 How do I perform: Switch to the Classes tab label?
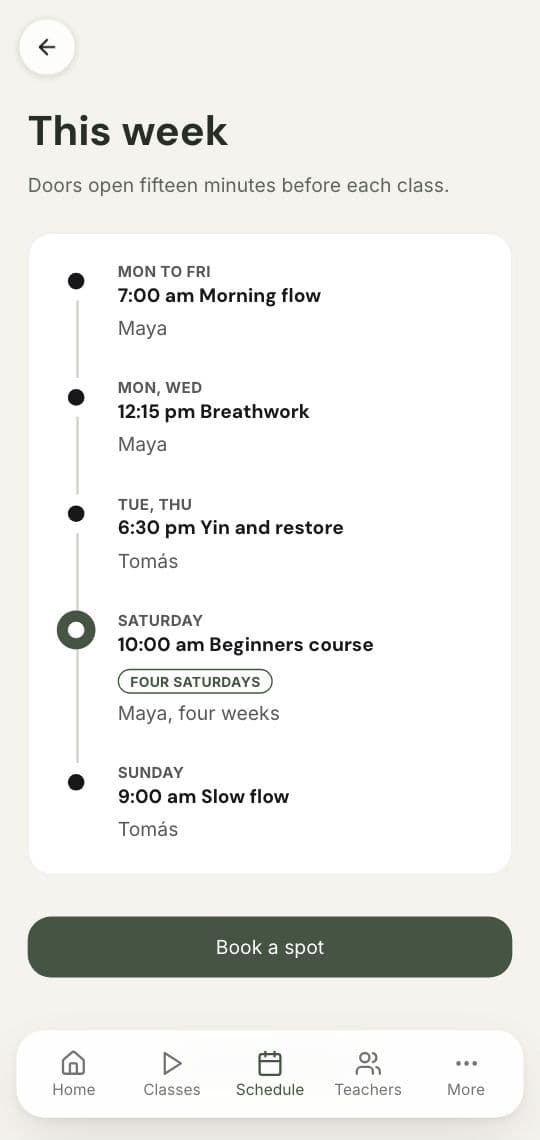tap(172, 1089)
